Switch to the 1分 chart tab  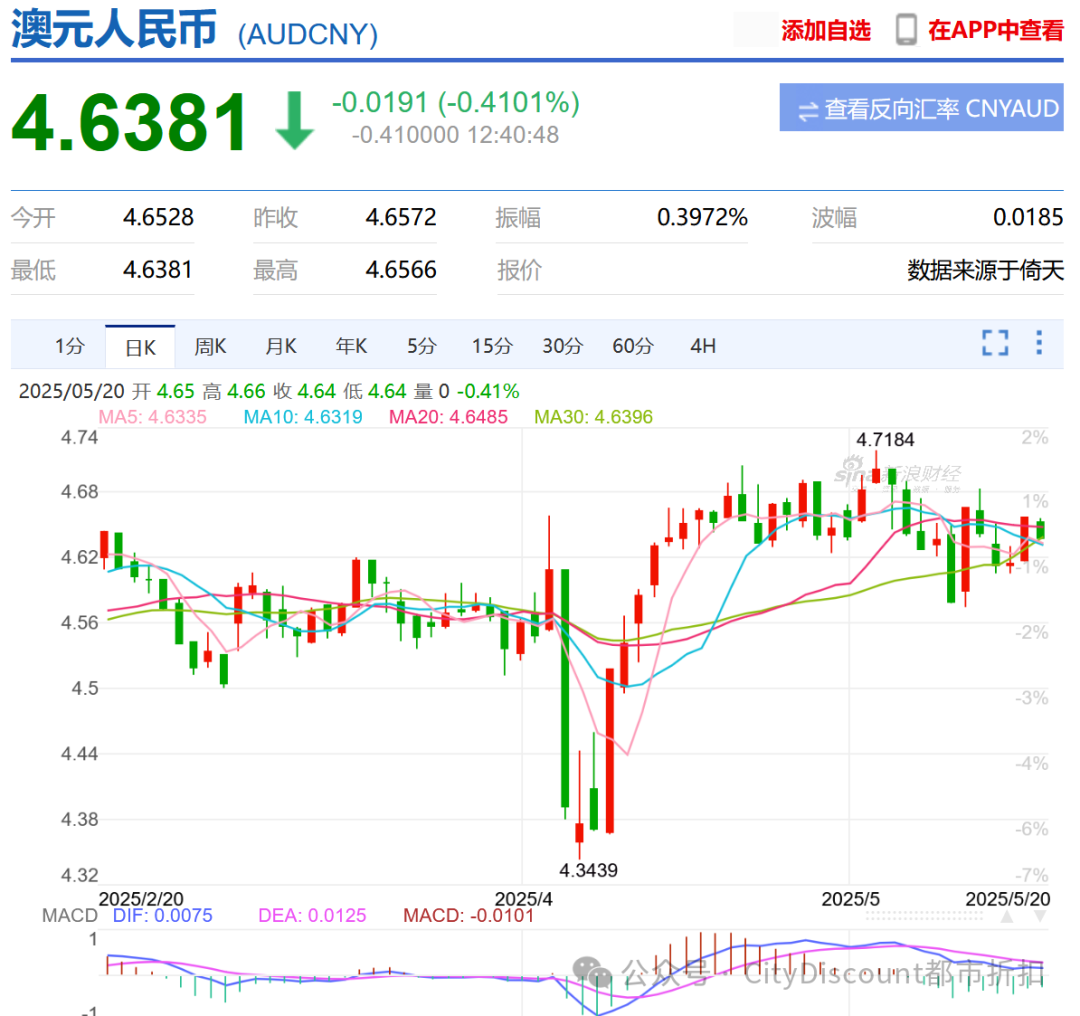tap(70, 346)
